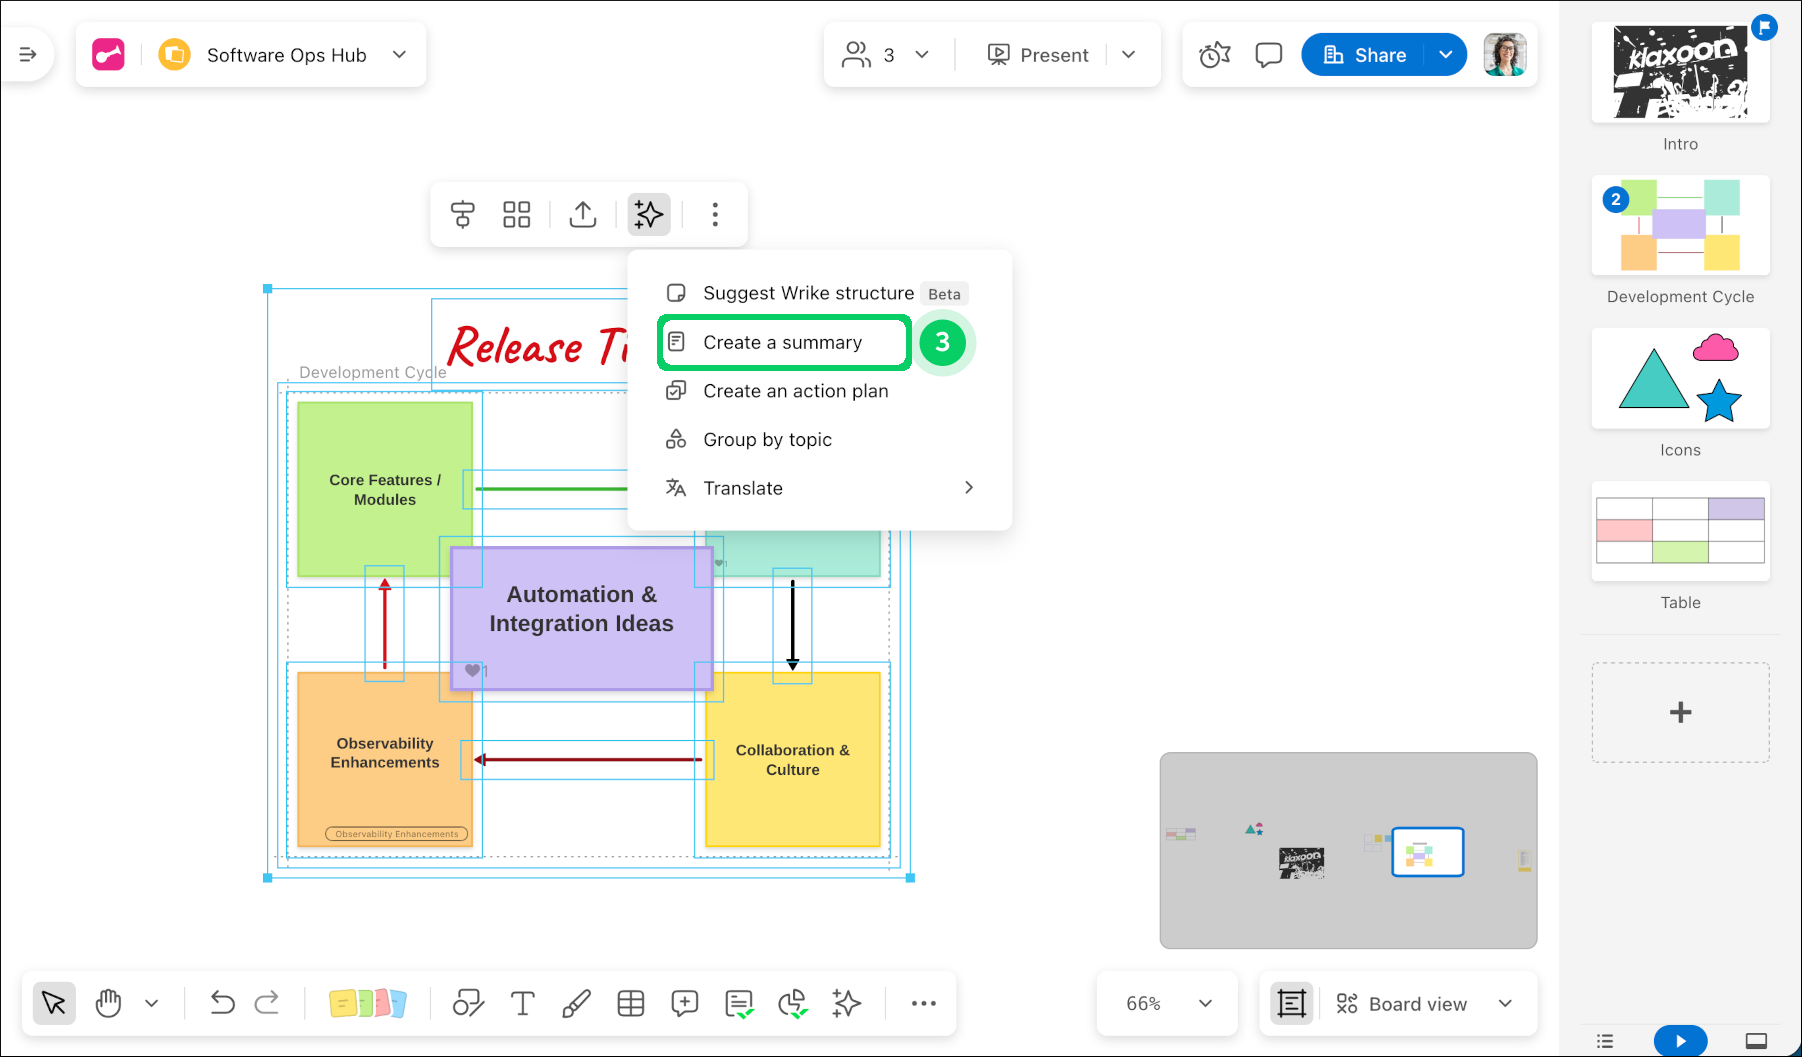Screen dimensions: 1802x1057
Task: Select the hand pan tool
Action: click(108, 1003)
